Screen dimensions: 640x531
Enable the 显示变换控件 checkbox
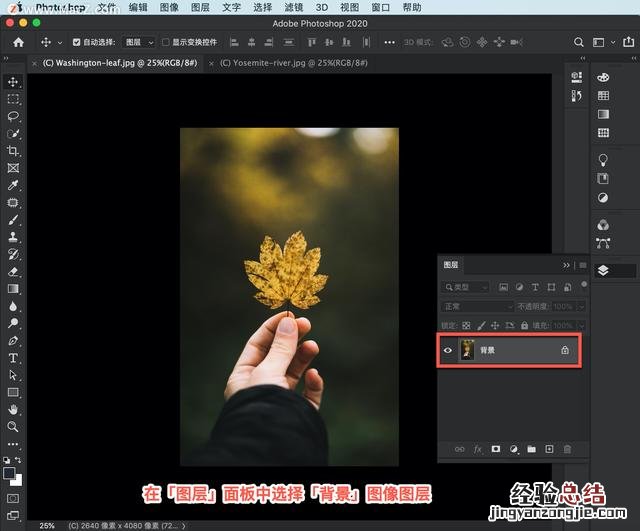coord(167,43)
